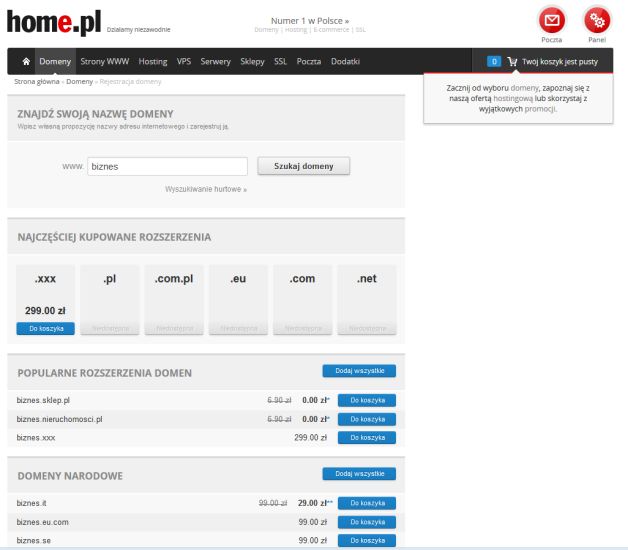Add biznes.it to cart
The height and width of the screenshot is (550, 628).
(367, 503)
